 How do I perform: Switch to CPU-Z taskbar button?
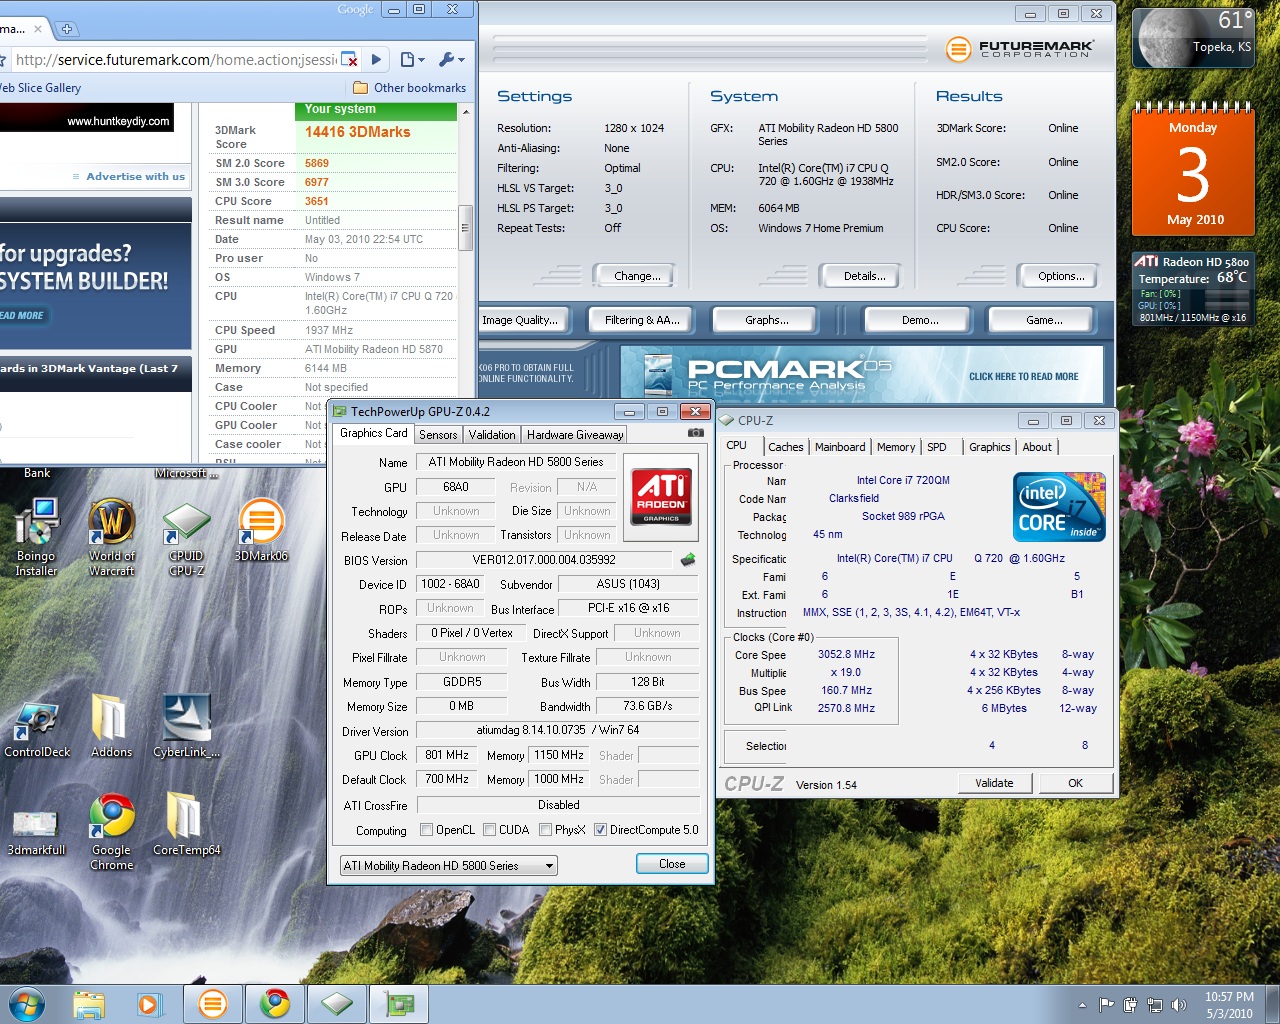tap(337, 1003)
